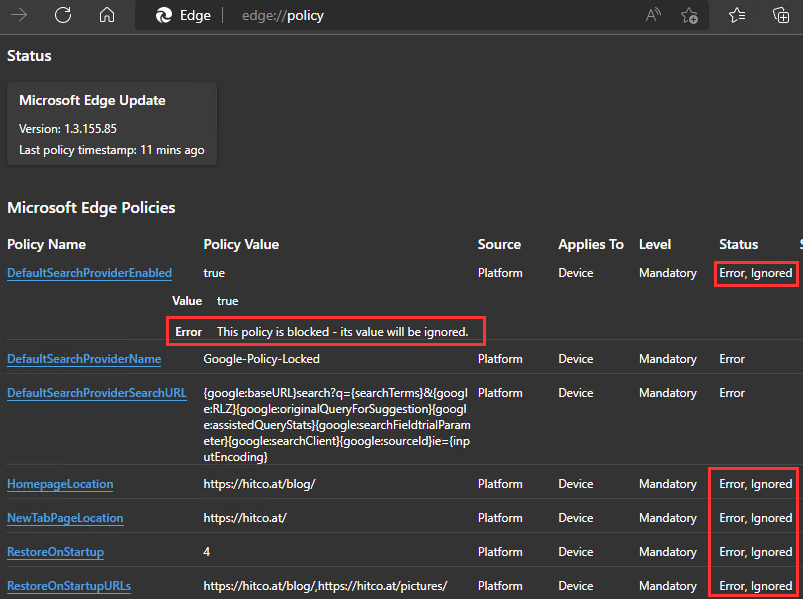Click the Applies To column header
The height and width of the screenshot is (599, 803).
coord(590,244)
